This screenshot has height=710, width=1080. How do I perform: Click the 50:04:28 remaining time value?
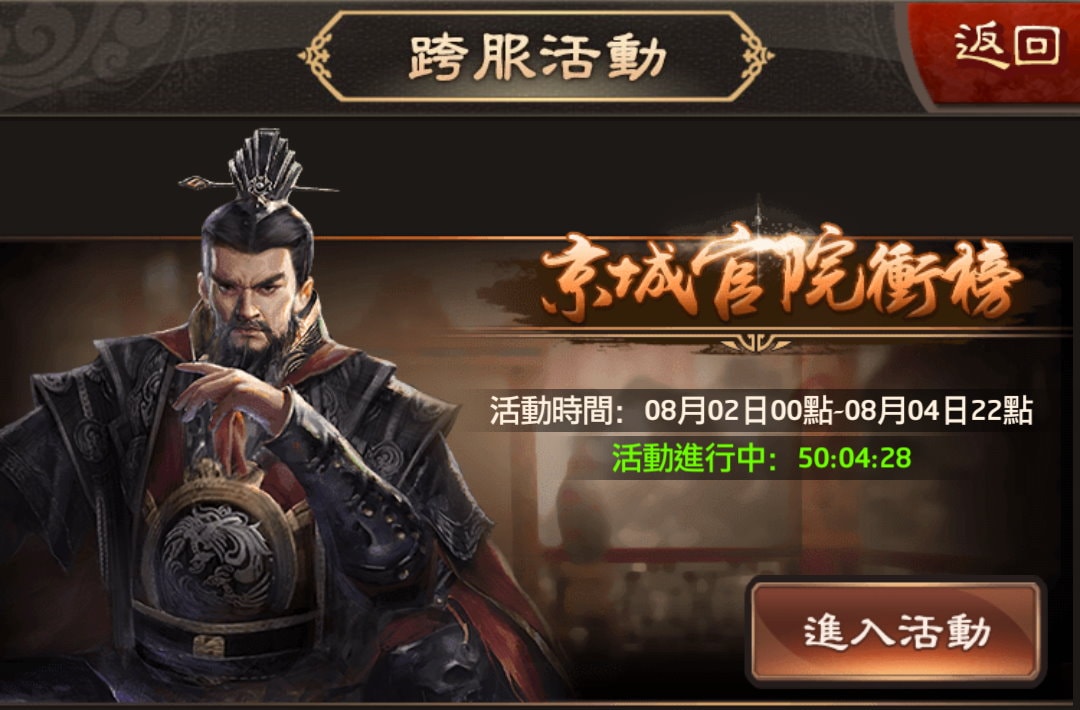855,458
